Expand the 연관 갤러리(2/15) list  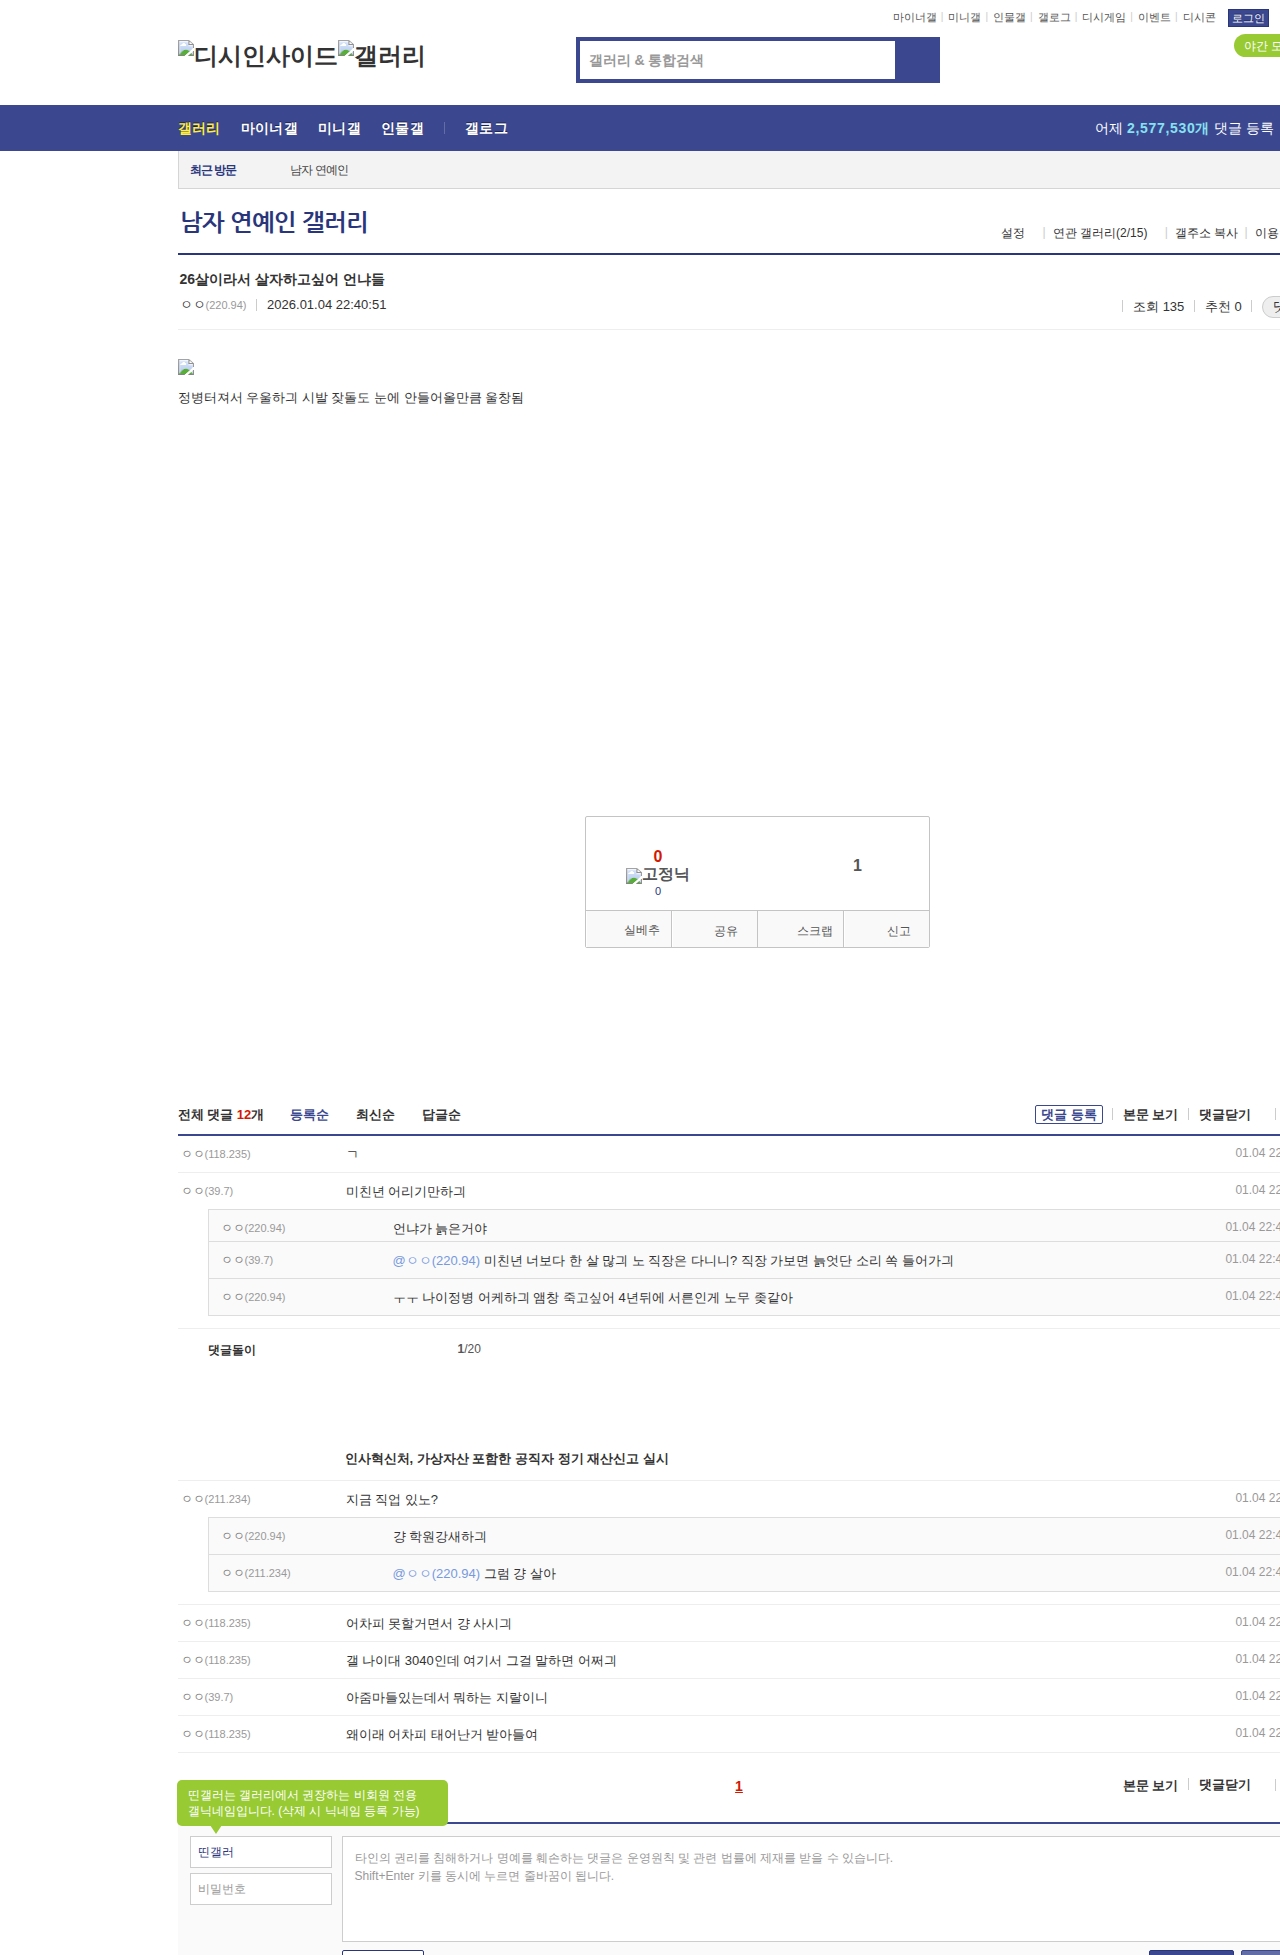click(x=1099, y=233)
